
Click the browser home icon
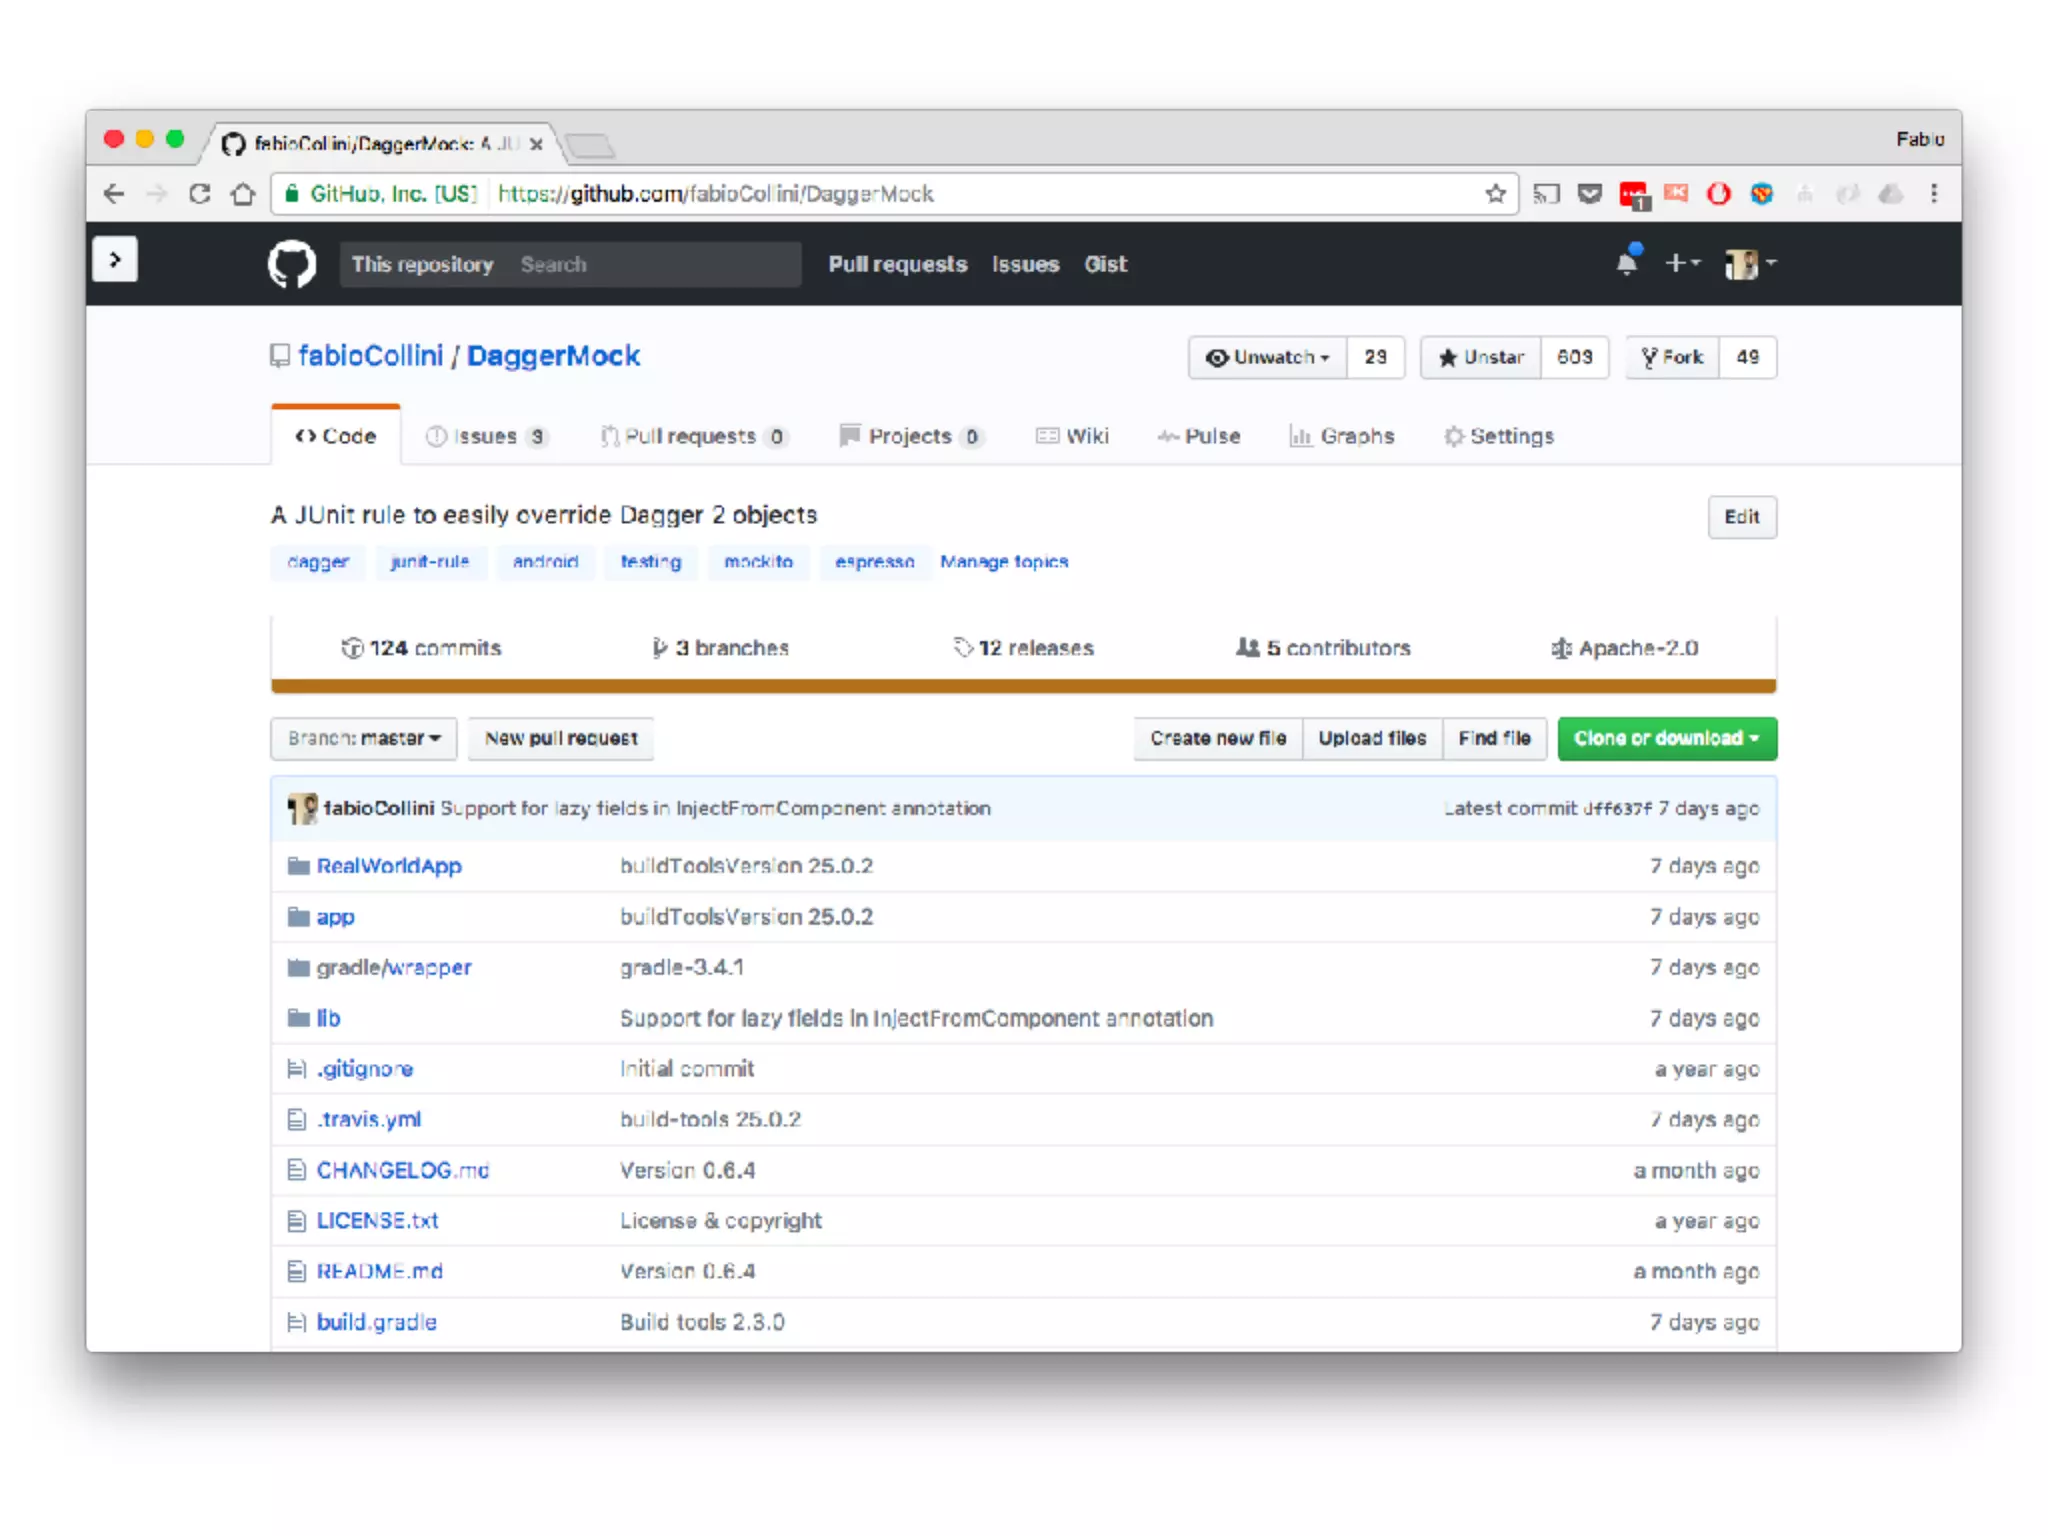(243, 194)
